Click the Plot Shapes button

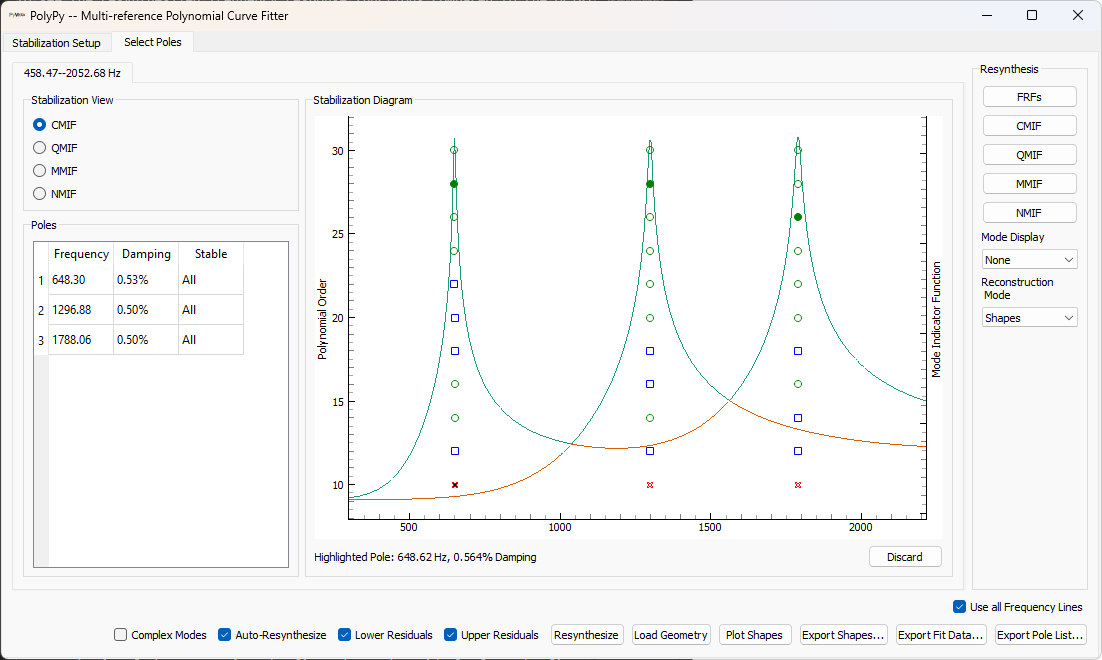[x=755, y=635]
